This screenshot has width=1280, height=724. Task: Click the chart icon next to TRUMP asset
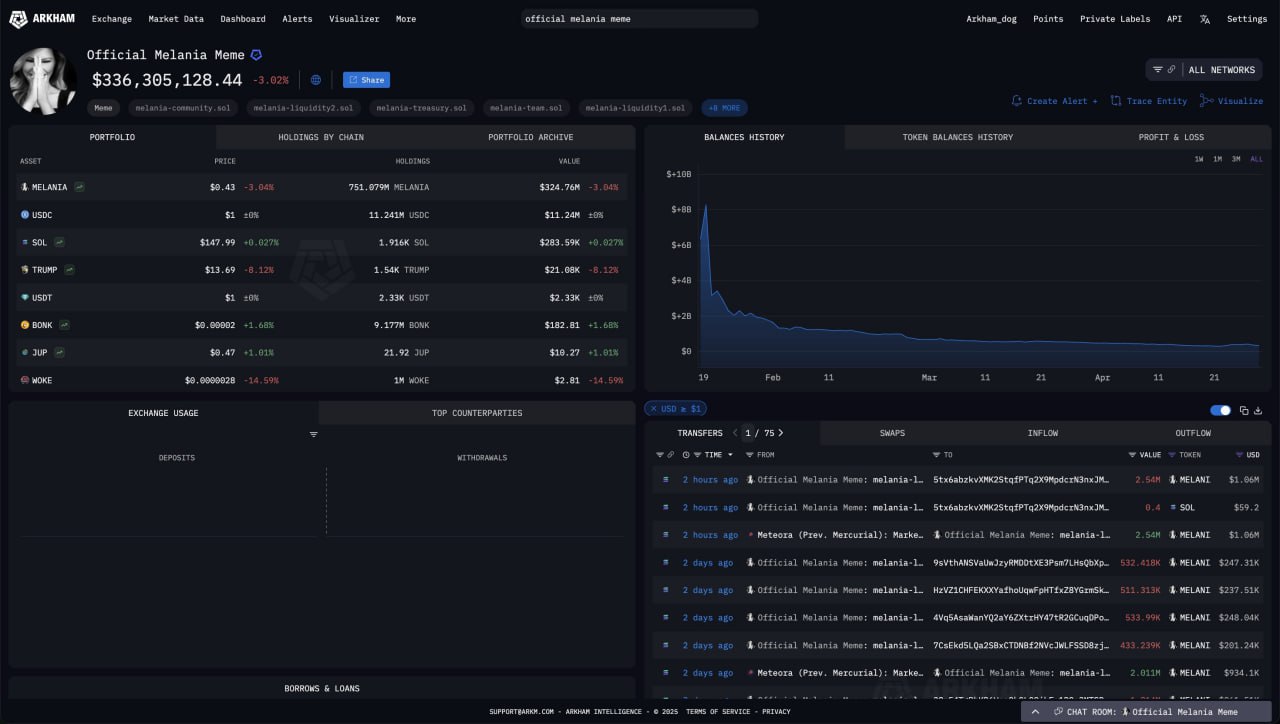point(69,270)
